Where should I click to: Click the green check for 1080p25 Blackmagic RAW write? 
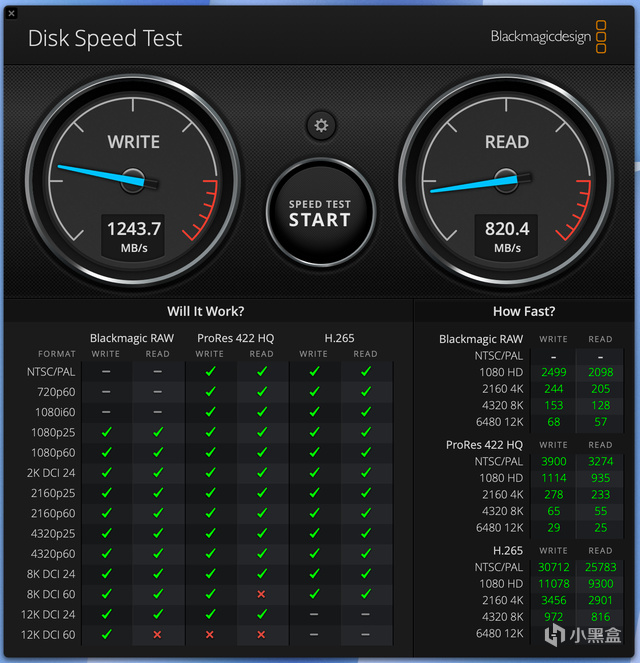[x=107, y=432]
